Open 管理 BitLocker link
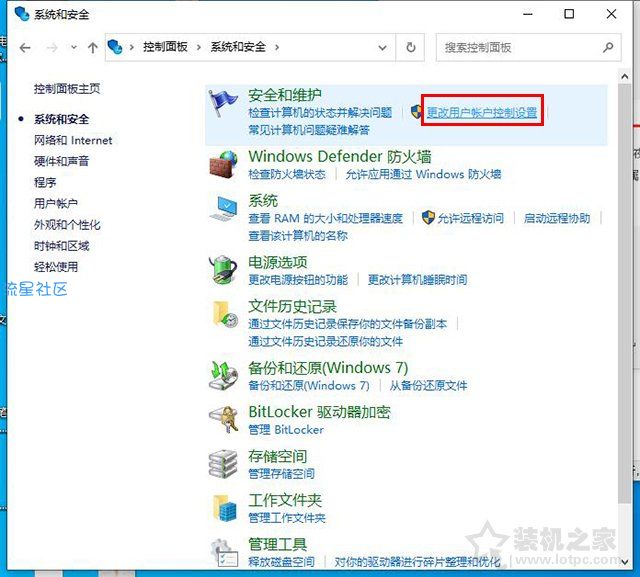 click(x=286, y=430)
